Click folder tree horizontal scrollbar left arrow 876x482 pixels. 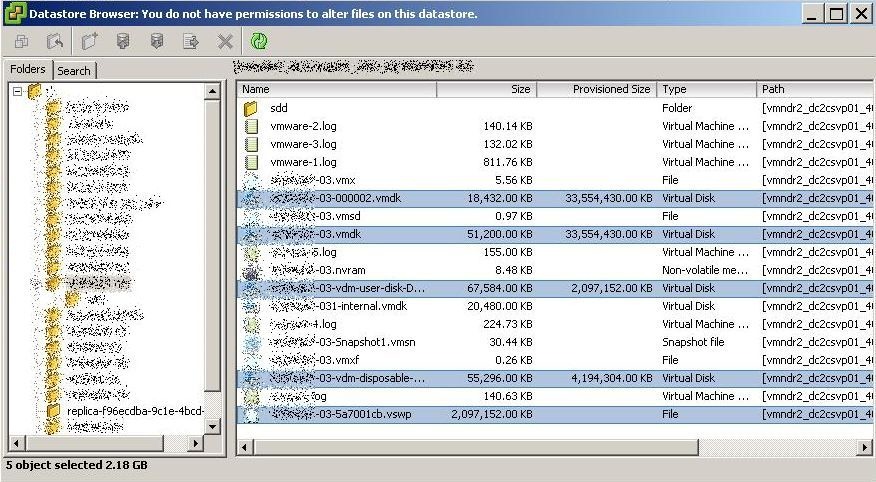click(x=16, y=443)
